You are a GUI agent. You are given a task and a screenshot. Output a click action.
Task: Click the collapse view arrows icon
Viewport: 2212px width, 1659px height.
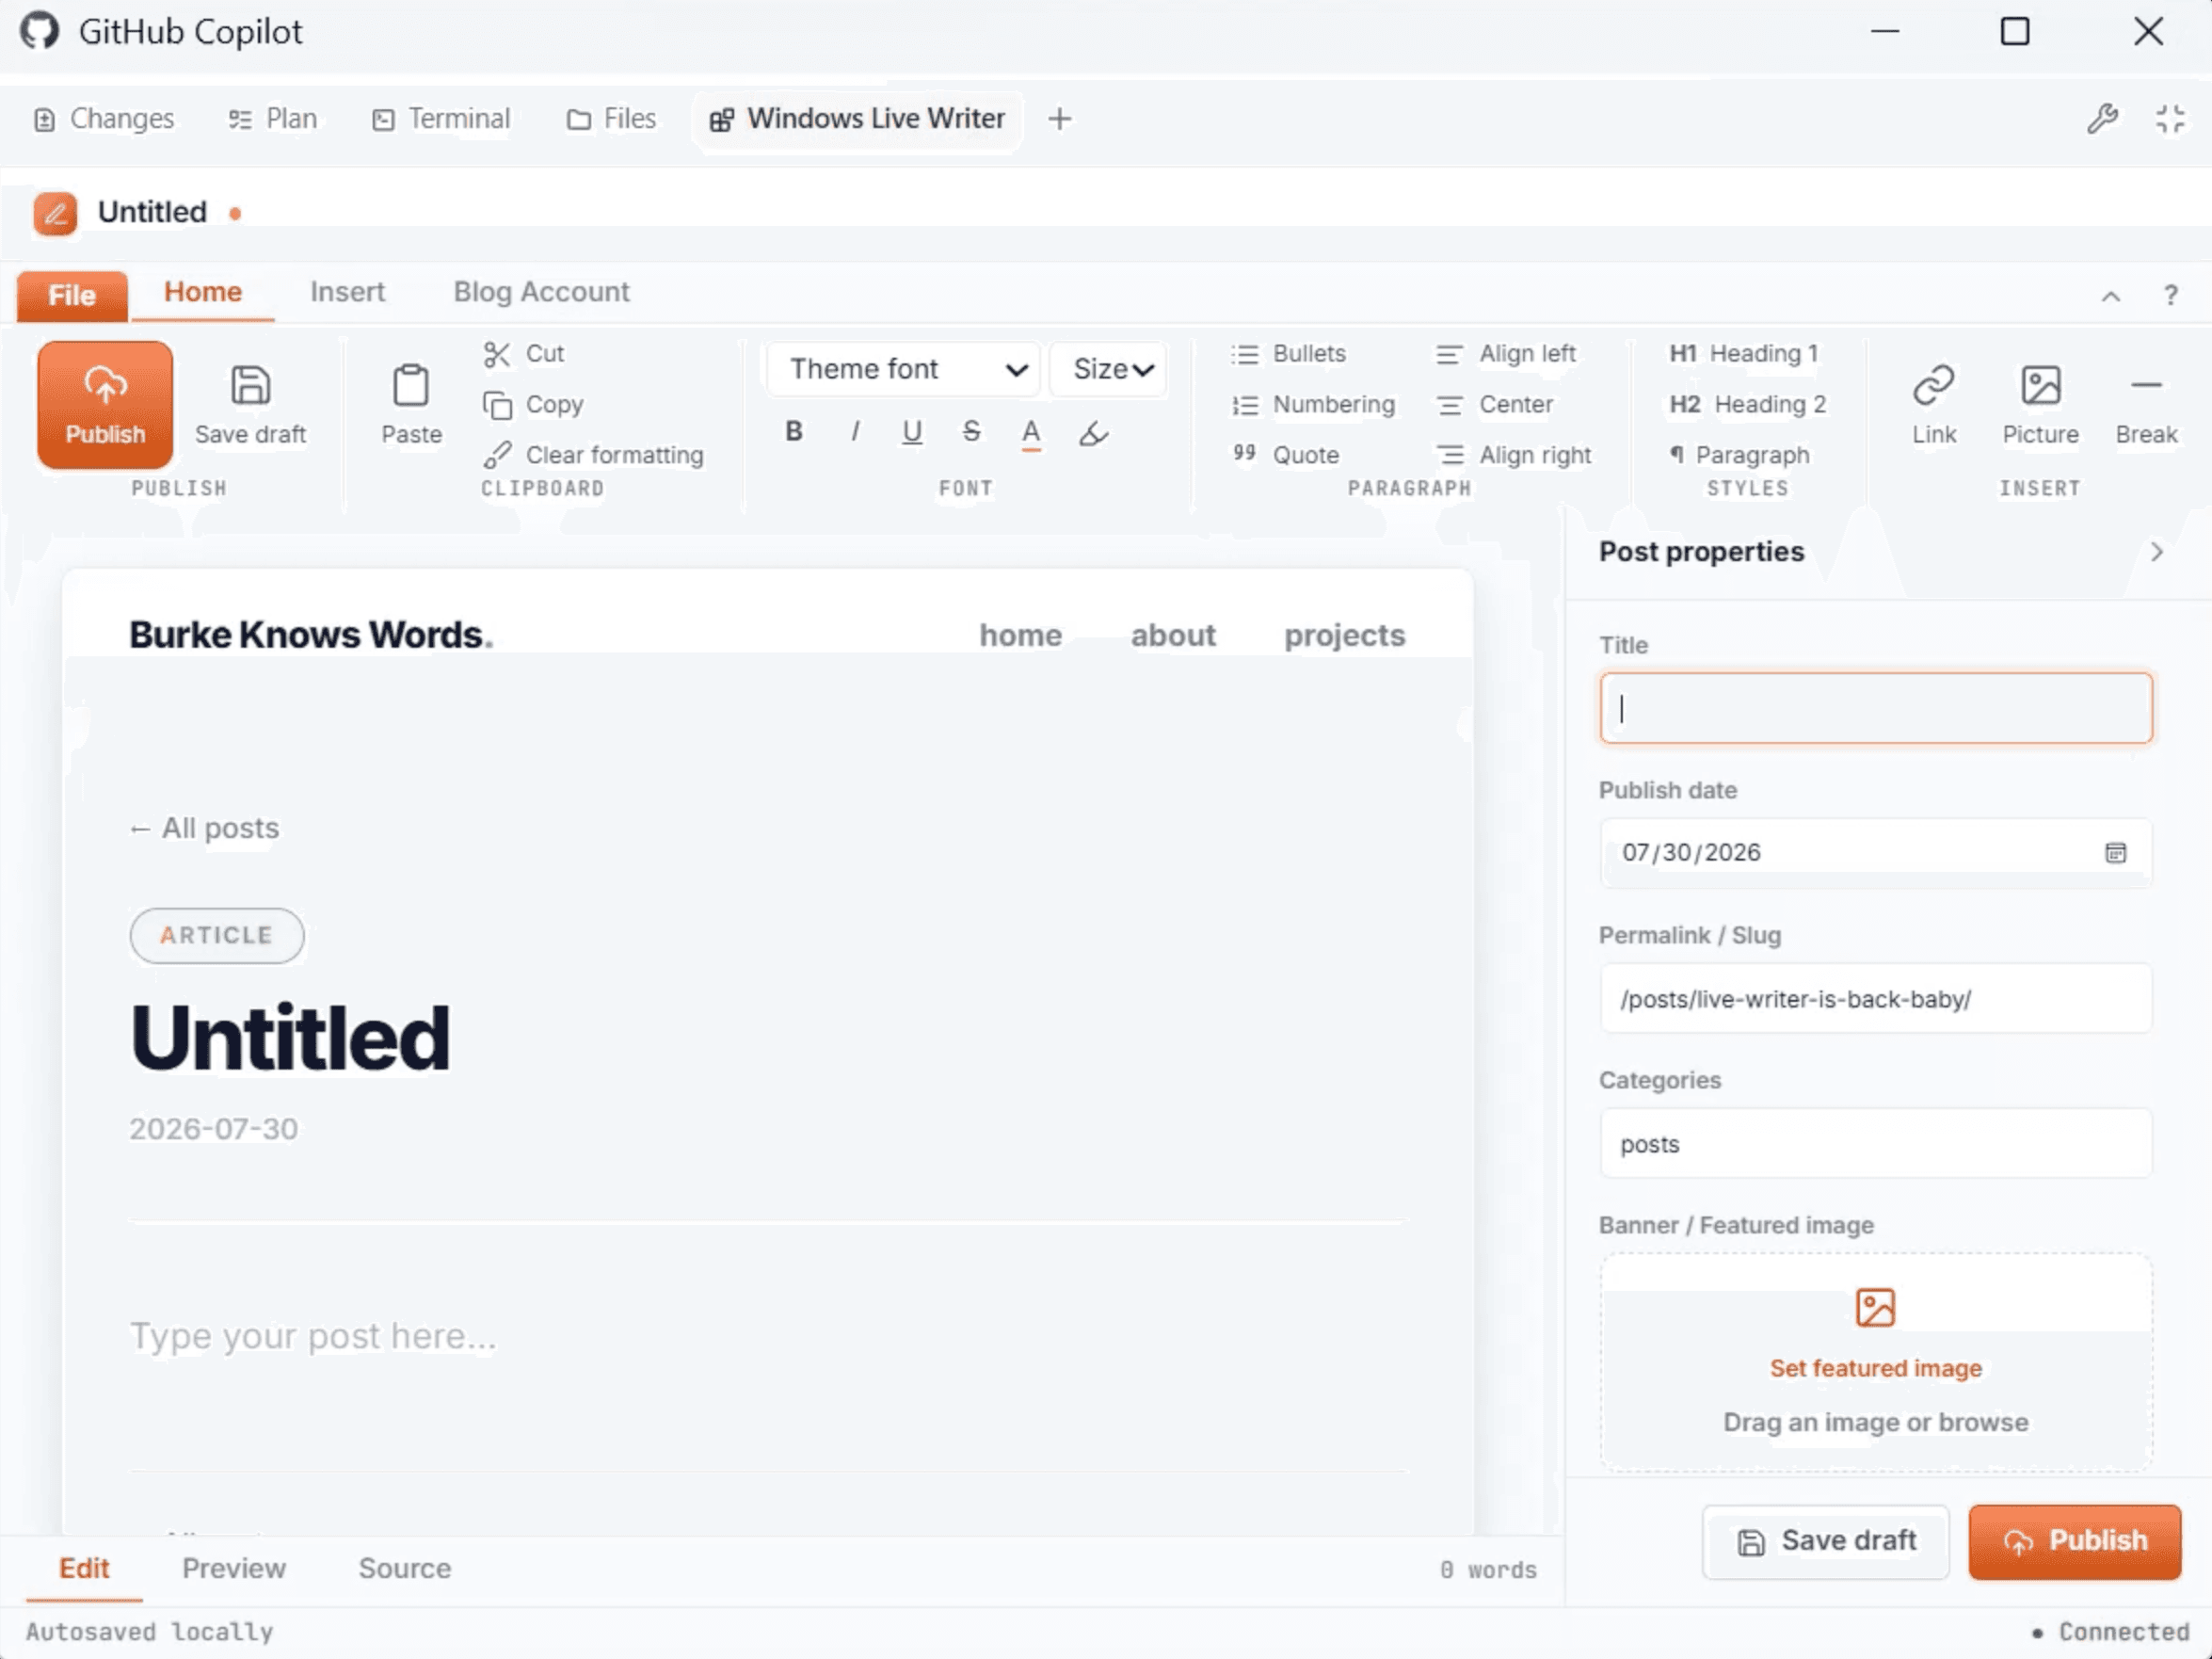[2170, 119]
